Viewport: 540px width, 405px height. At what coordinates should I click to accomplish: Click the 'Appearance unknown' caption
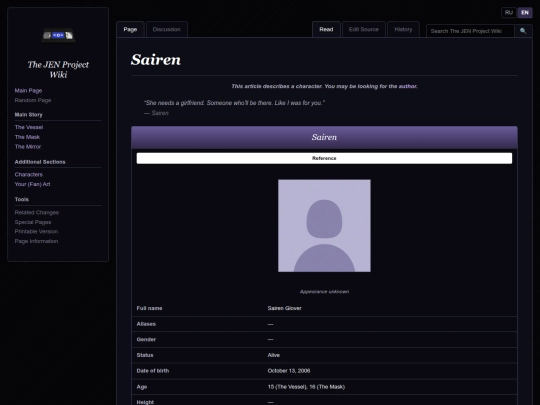[324, 292]
